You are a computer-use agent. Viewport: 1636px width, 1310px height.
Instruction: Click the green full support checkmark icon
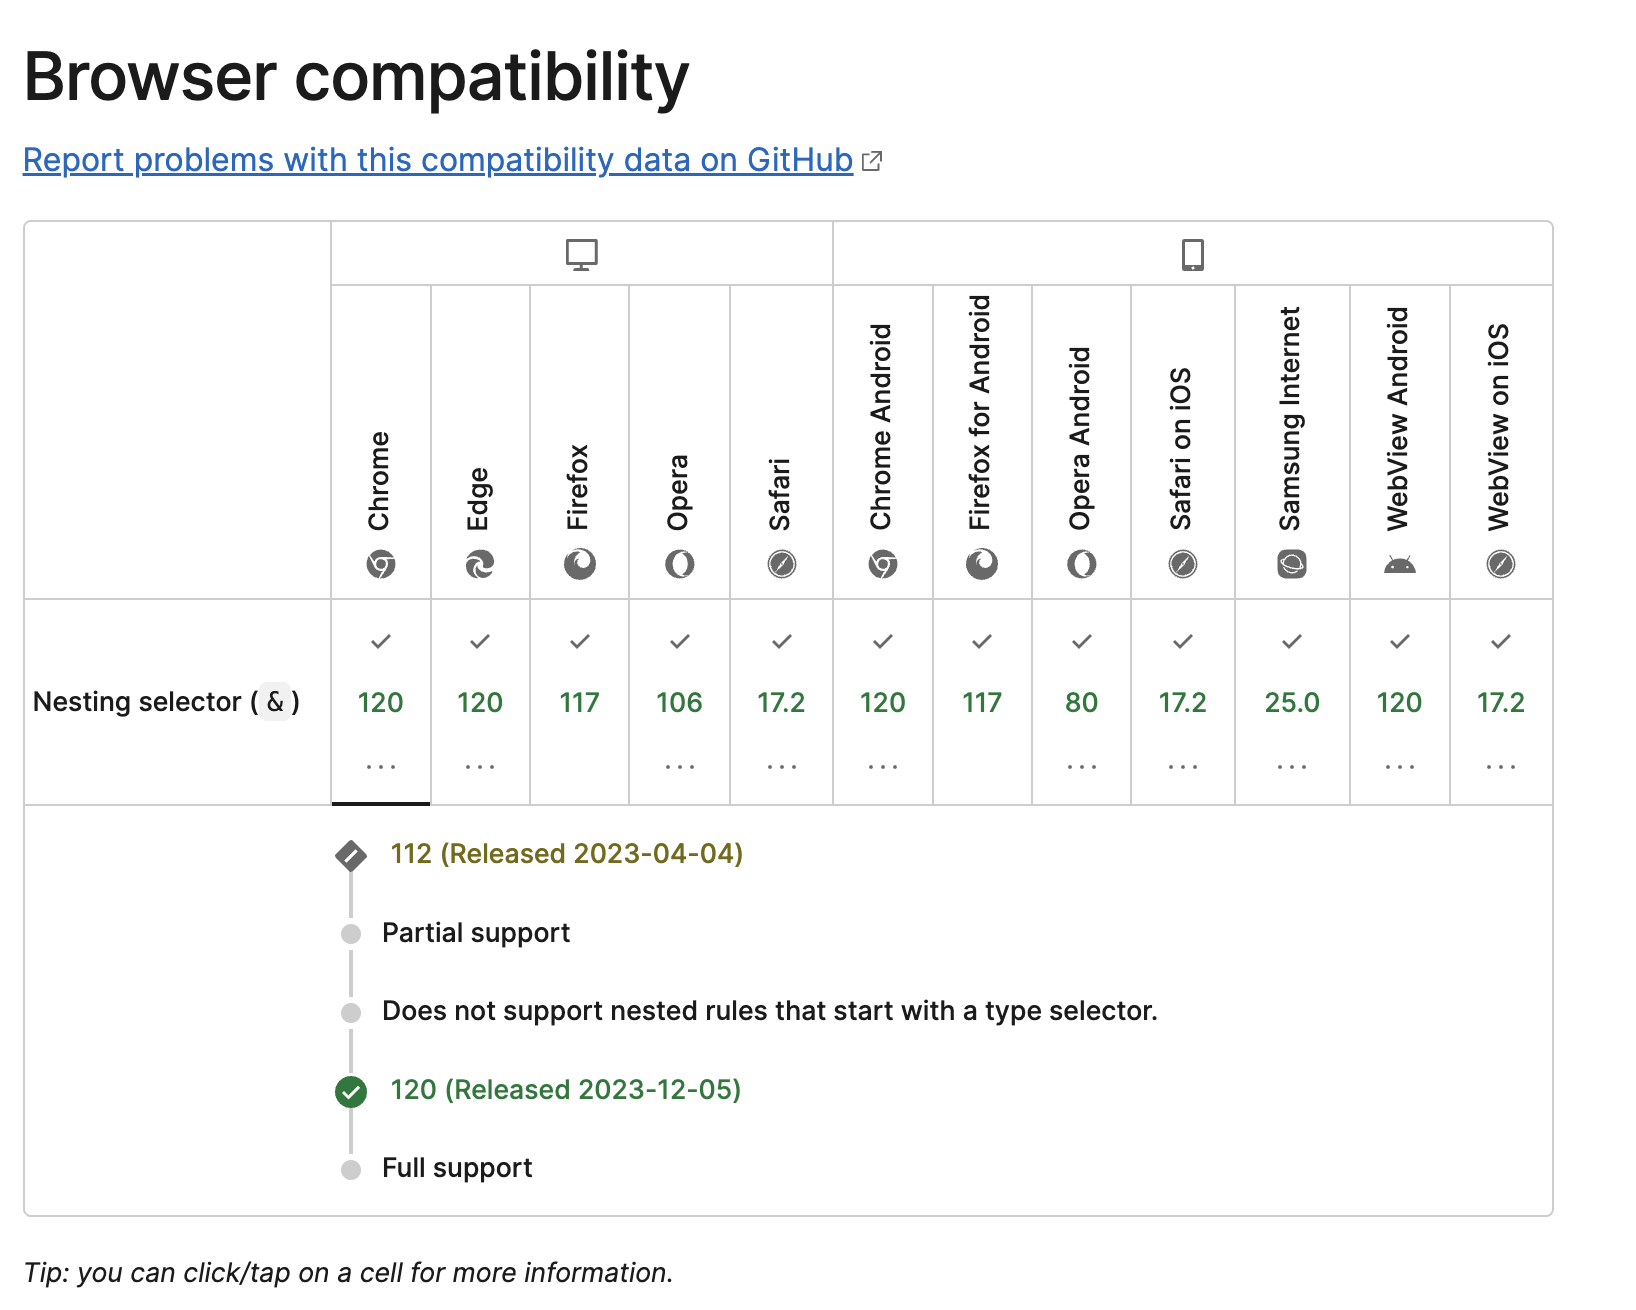(x=351, y=1092)
